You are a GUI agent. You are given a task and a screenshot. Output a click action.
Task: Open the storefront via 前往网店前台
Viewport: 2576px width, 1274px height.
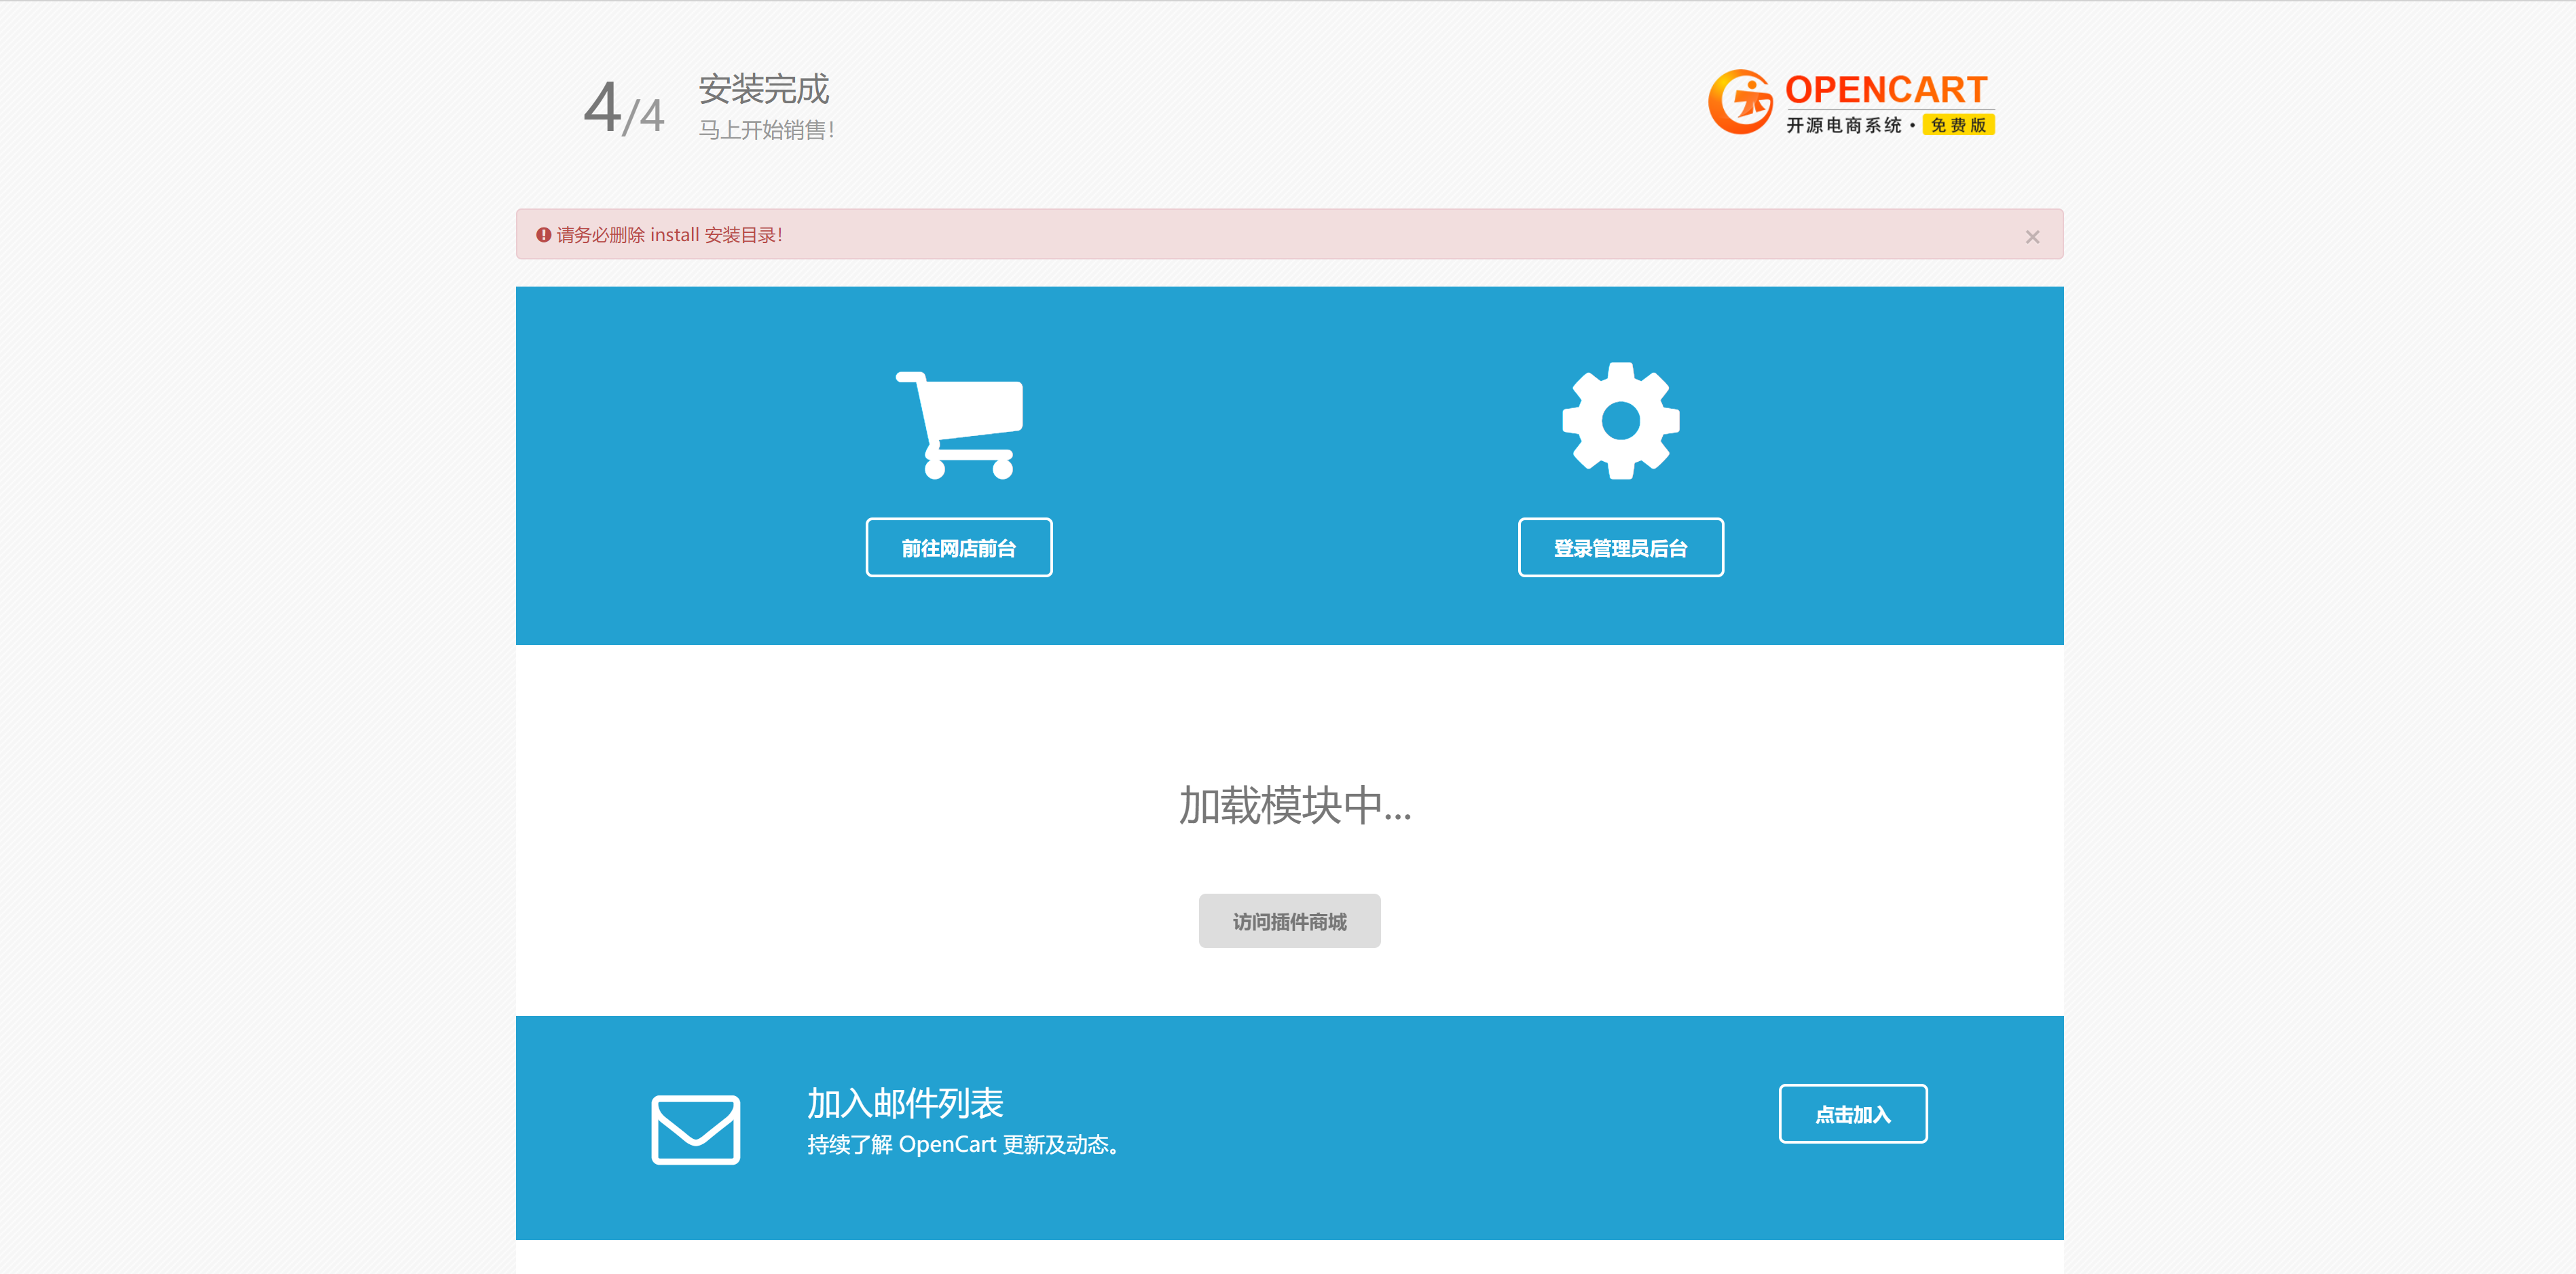point(958,547)
